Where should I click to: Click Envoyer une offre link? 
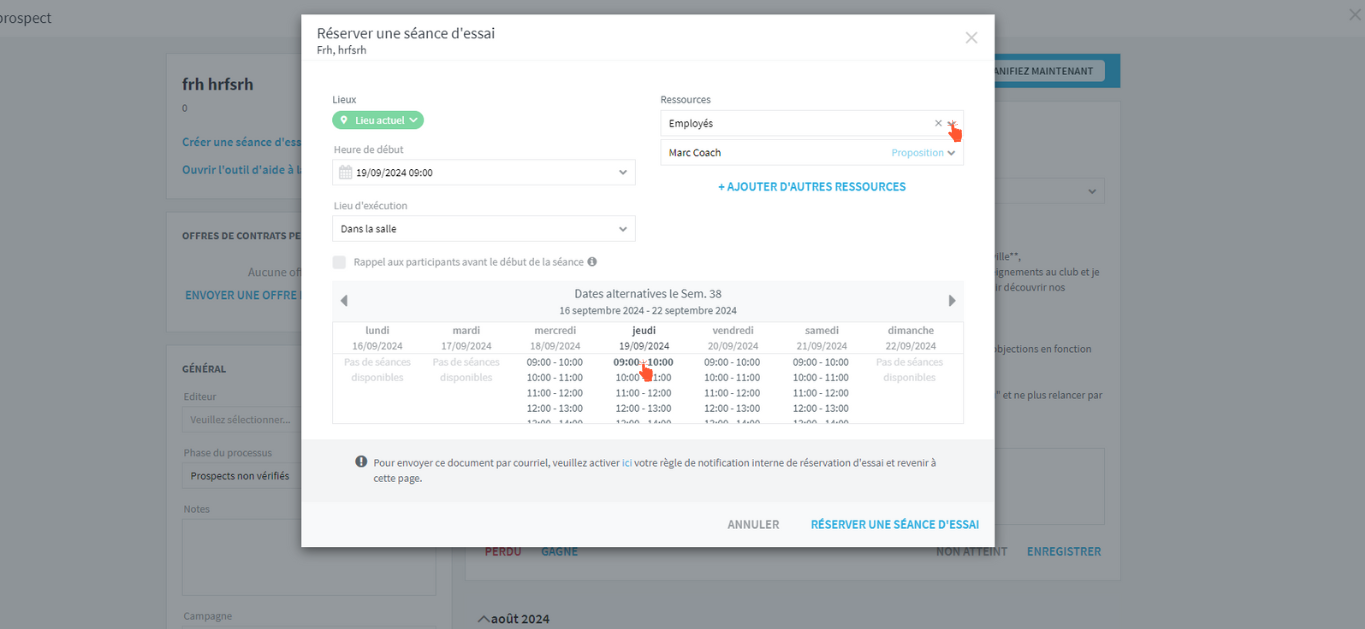coord(243,296)
